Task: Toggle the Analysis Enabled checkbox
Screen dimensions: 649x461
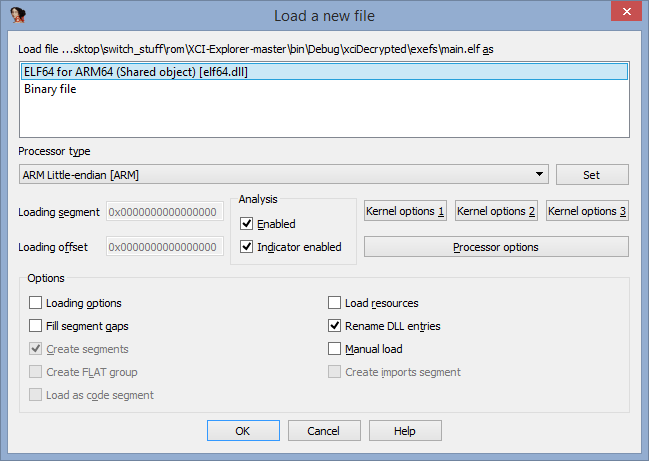Action: tap(246, 224)
